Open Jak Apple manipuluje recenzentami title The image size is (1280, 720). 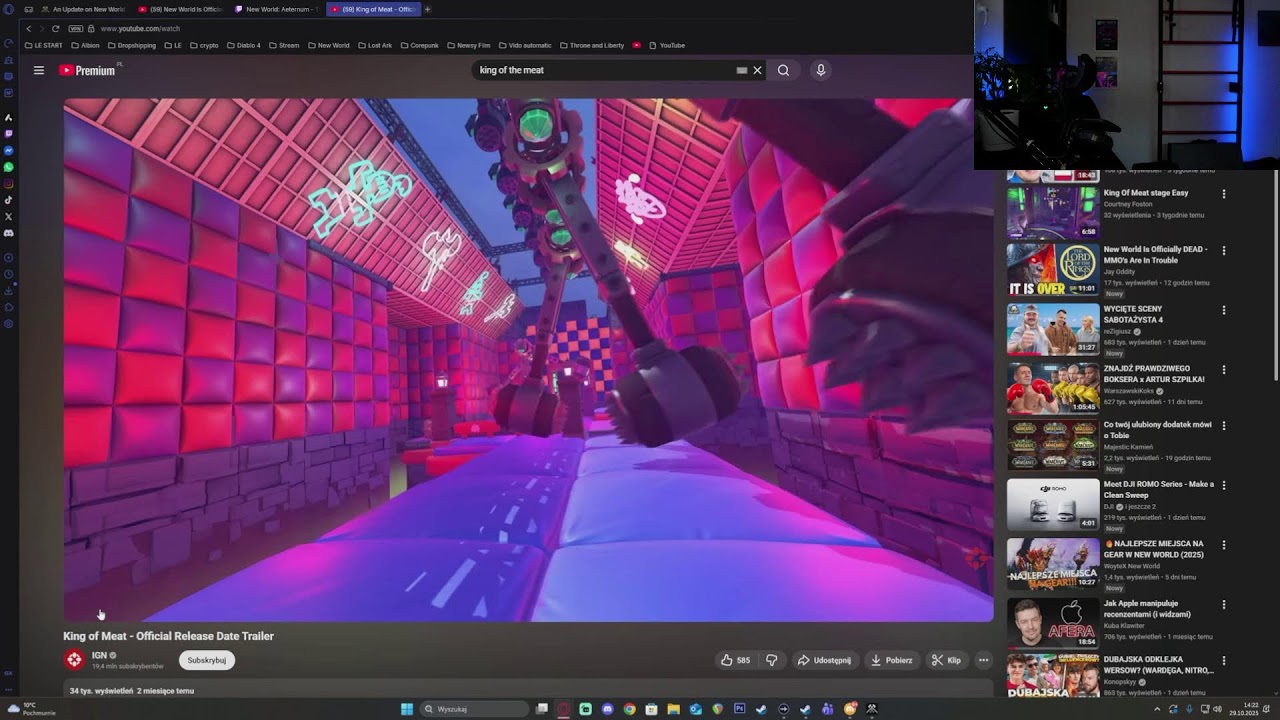pyautogui.click(x=1147, y=609)
